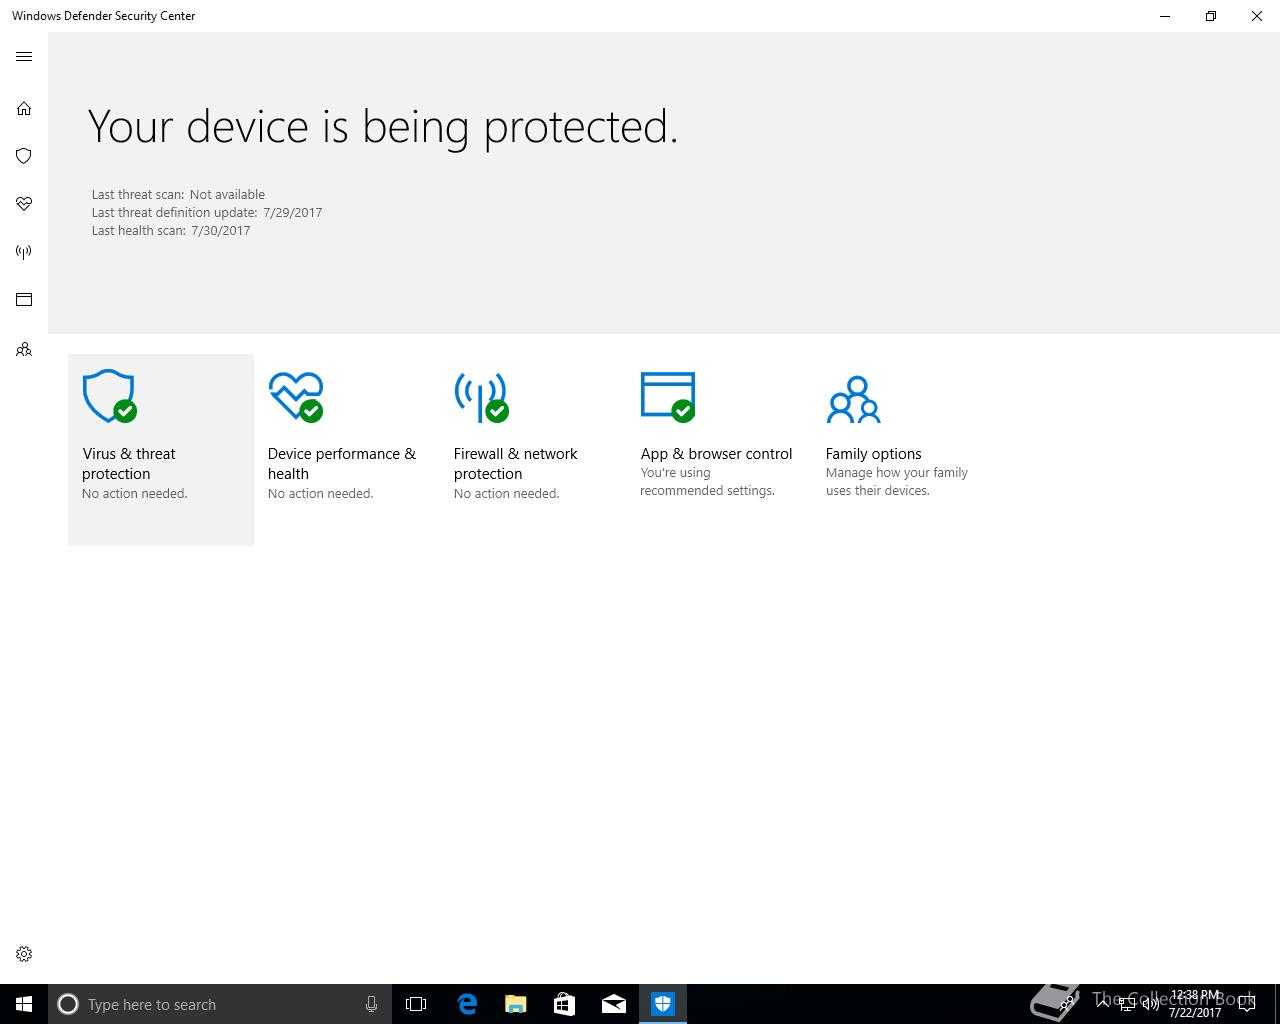Open Virus & threat protection shield in sidebar
The image size is (1280, 1024).
[x=24, y=156]
